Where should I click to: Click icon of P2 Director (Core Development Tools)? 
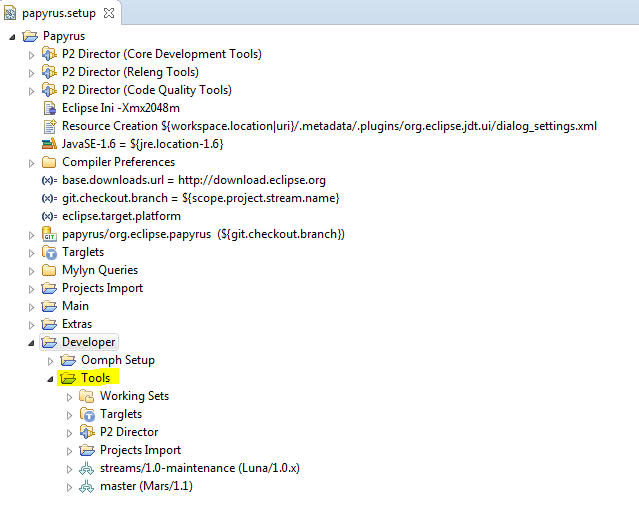49,54
